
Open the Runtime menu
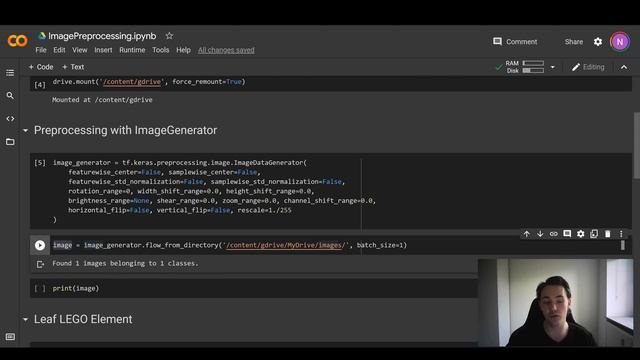pyautogui.click(x=132, y=50)
